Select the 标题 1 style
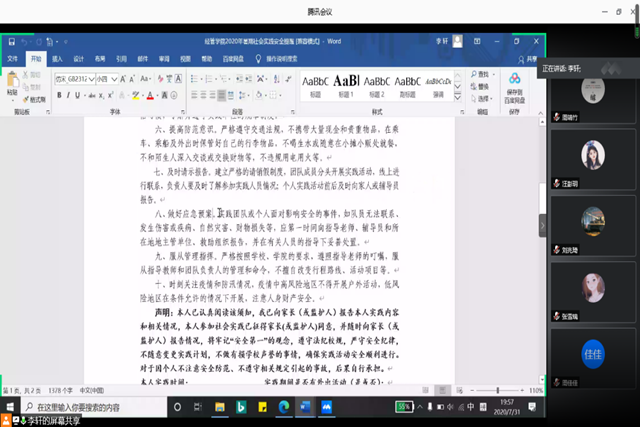This screenshot has height=427, width=640. click(347, 84)
